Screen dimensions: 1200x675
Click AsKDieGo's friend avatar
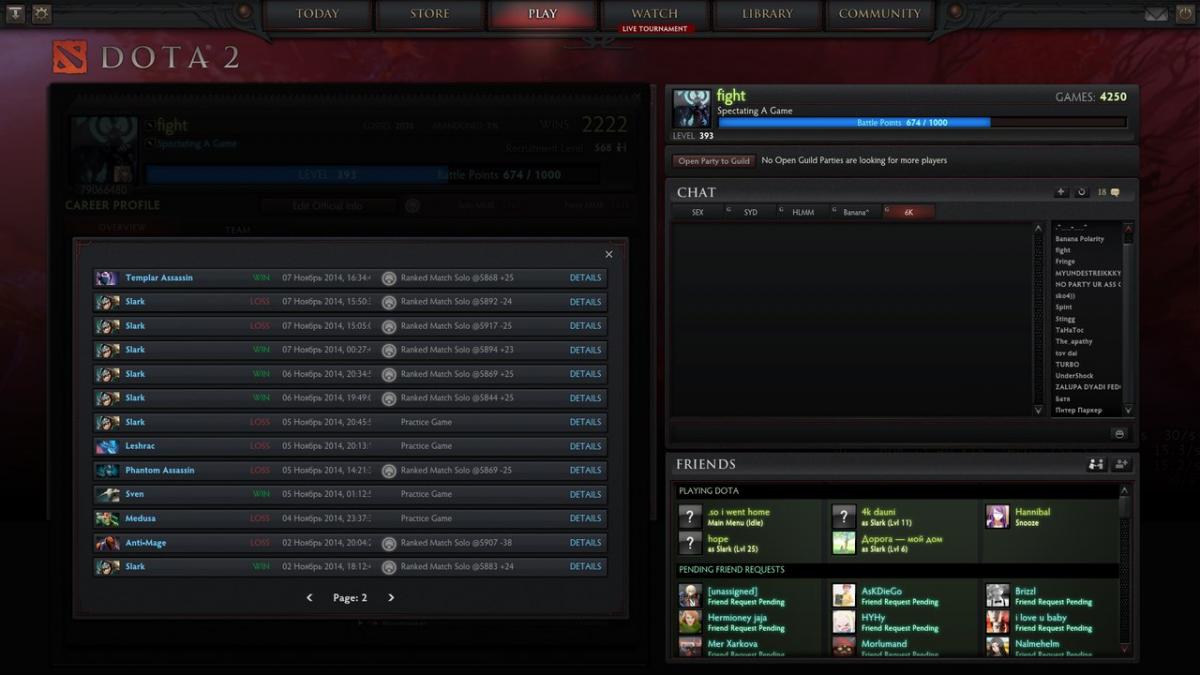tap(844, 596)
